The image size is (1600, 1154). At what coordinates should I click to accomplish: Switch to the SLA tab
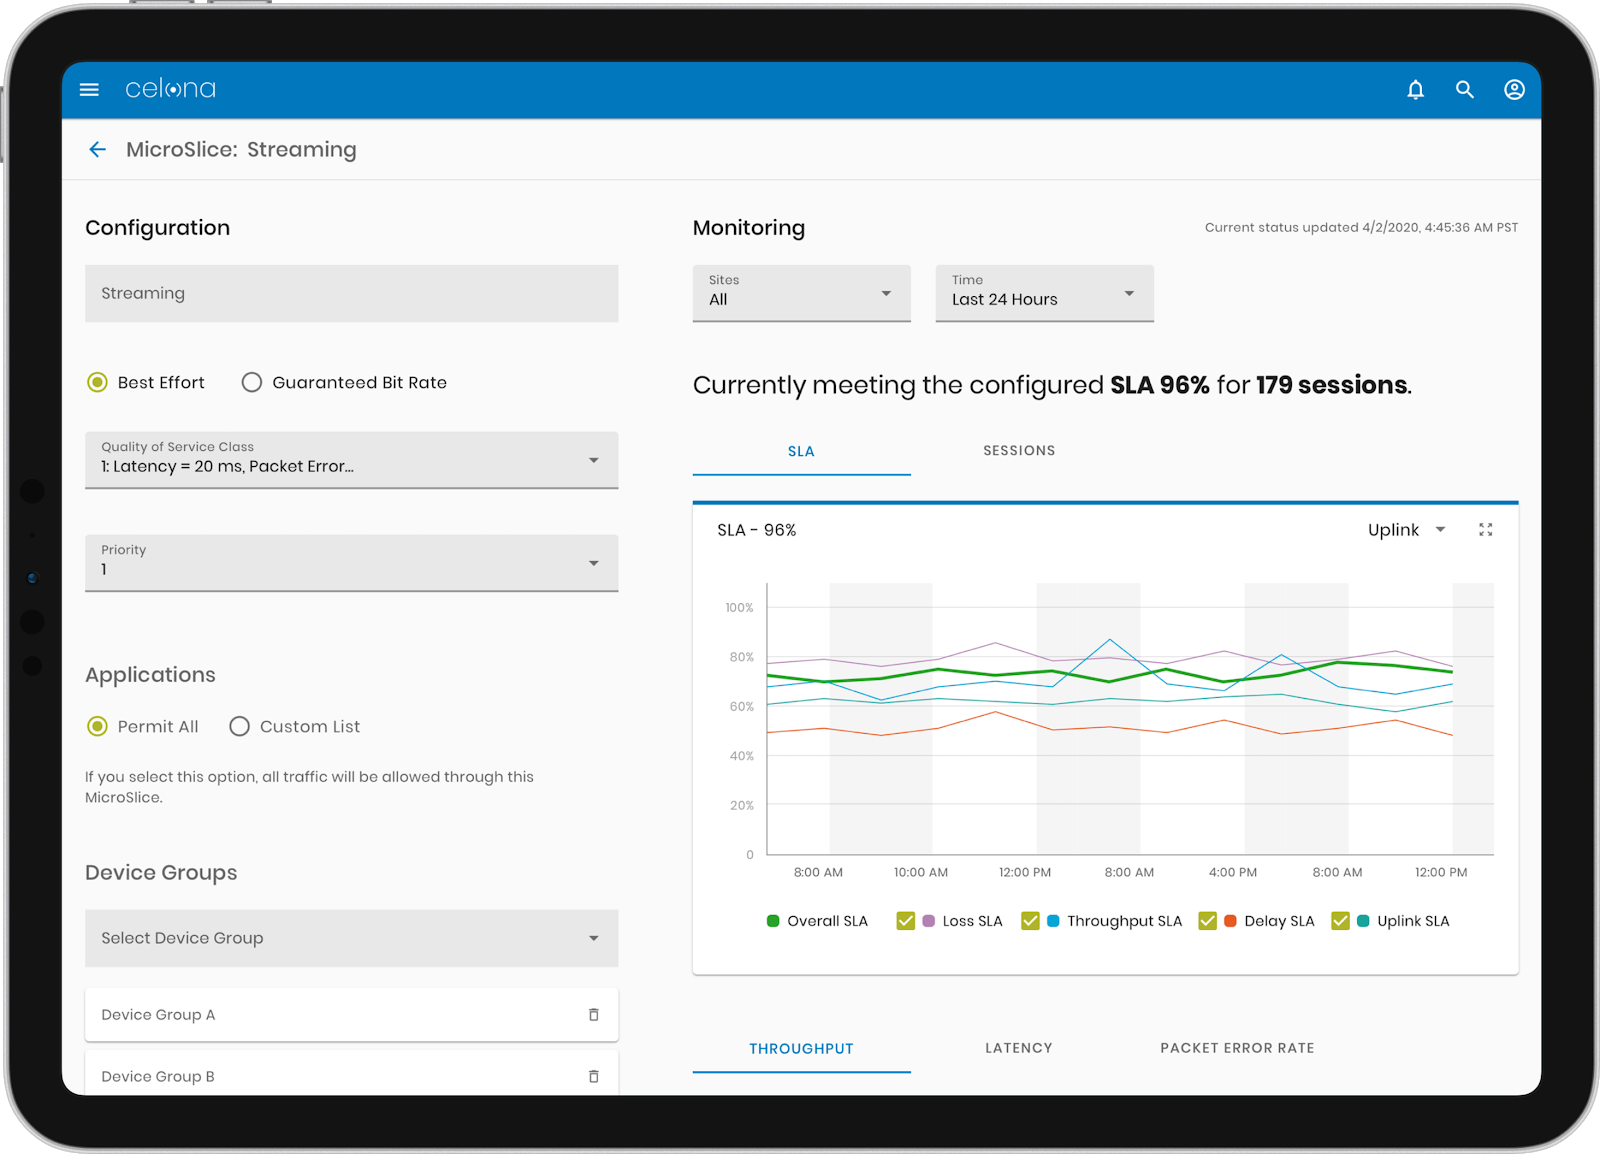(x=802, y=451)
